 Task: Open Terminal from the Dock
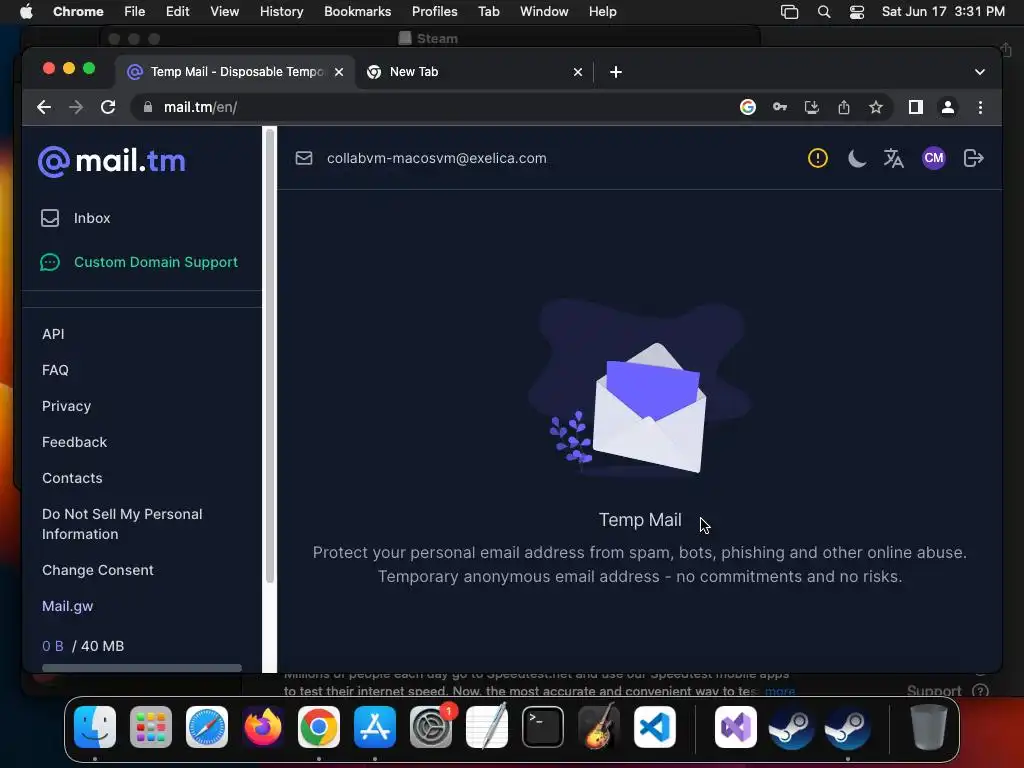point(543,727)
